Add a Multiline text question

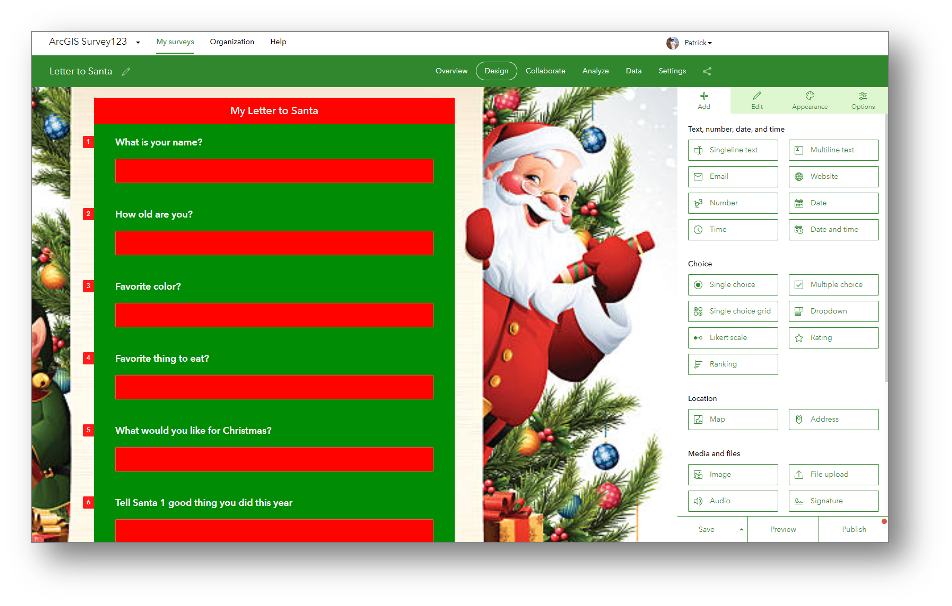click(834, 150)
